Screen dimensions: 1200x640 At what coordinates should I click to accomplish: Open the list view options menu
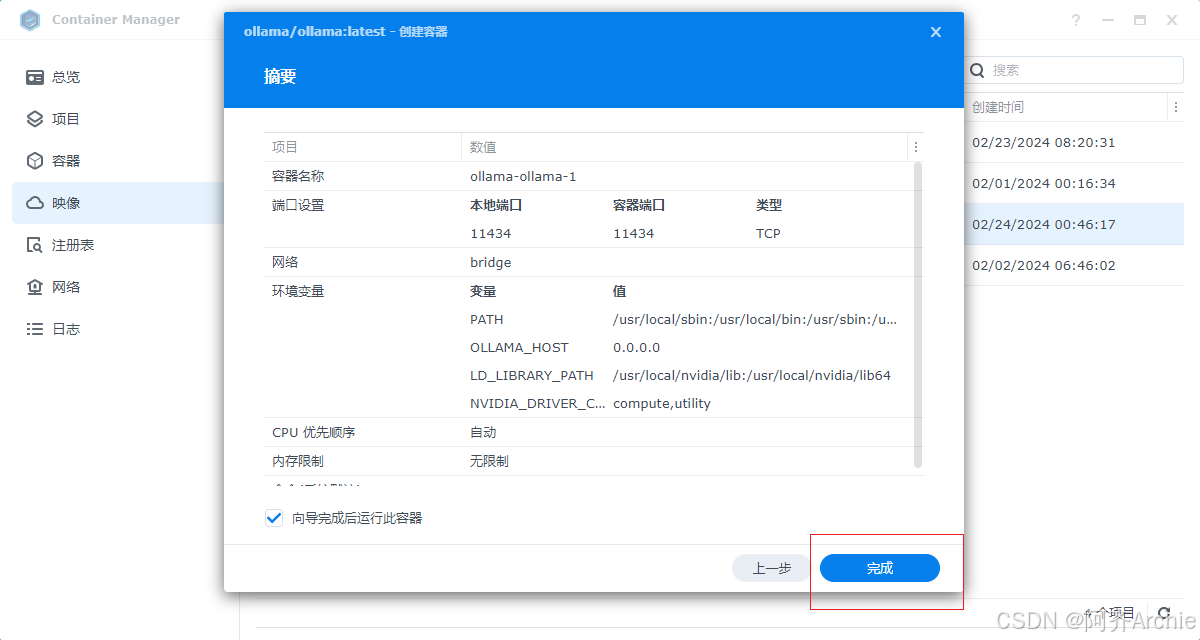[x=1176, y=107]
